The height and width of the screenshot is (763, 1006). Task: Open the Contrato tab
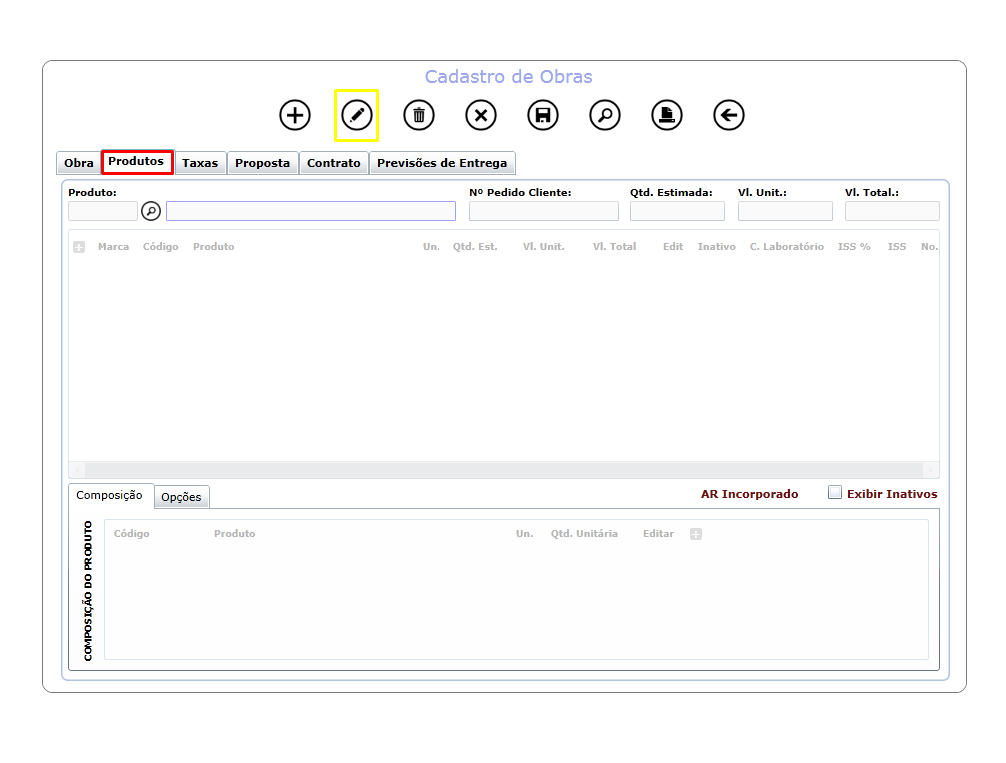pos(334,163)
